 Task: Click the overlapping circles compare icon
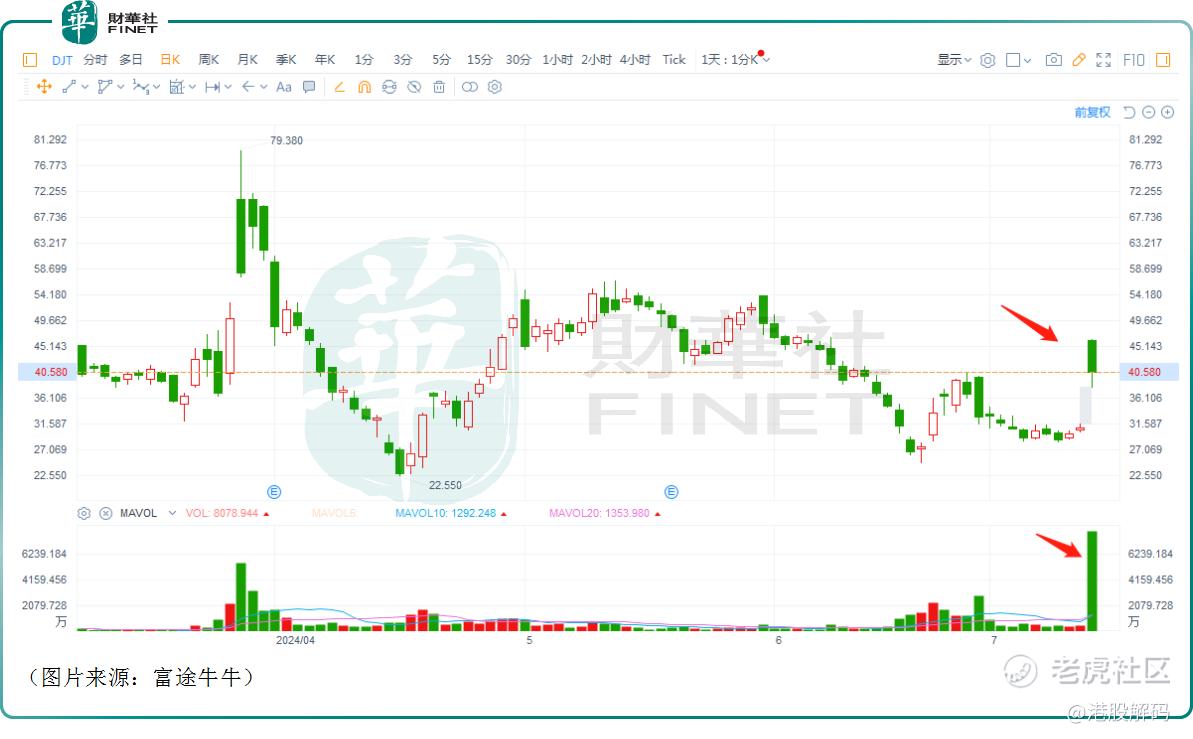(x=470, y=87)
